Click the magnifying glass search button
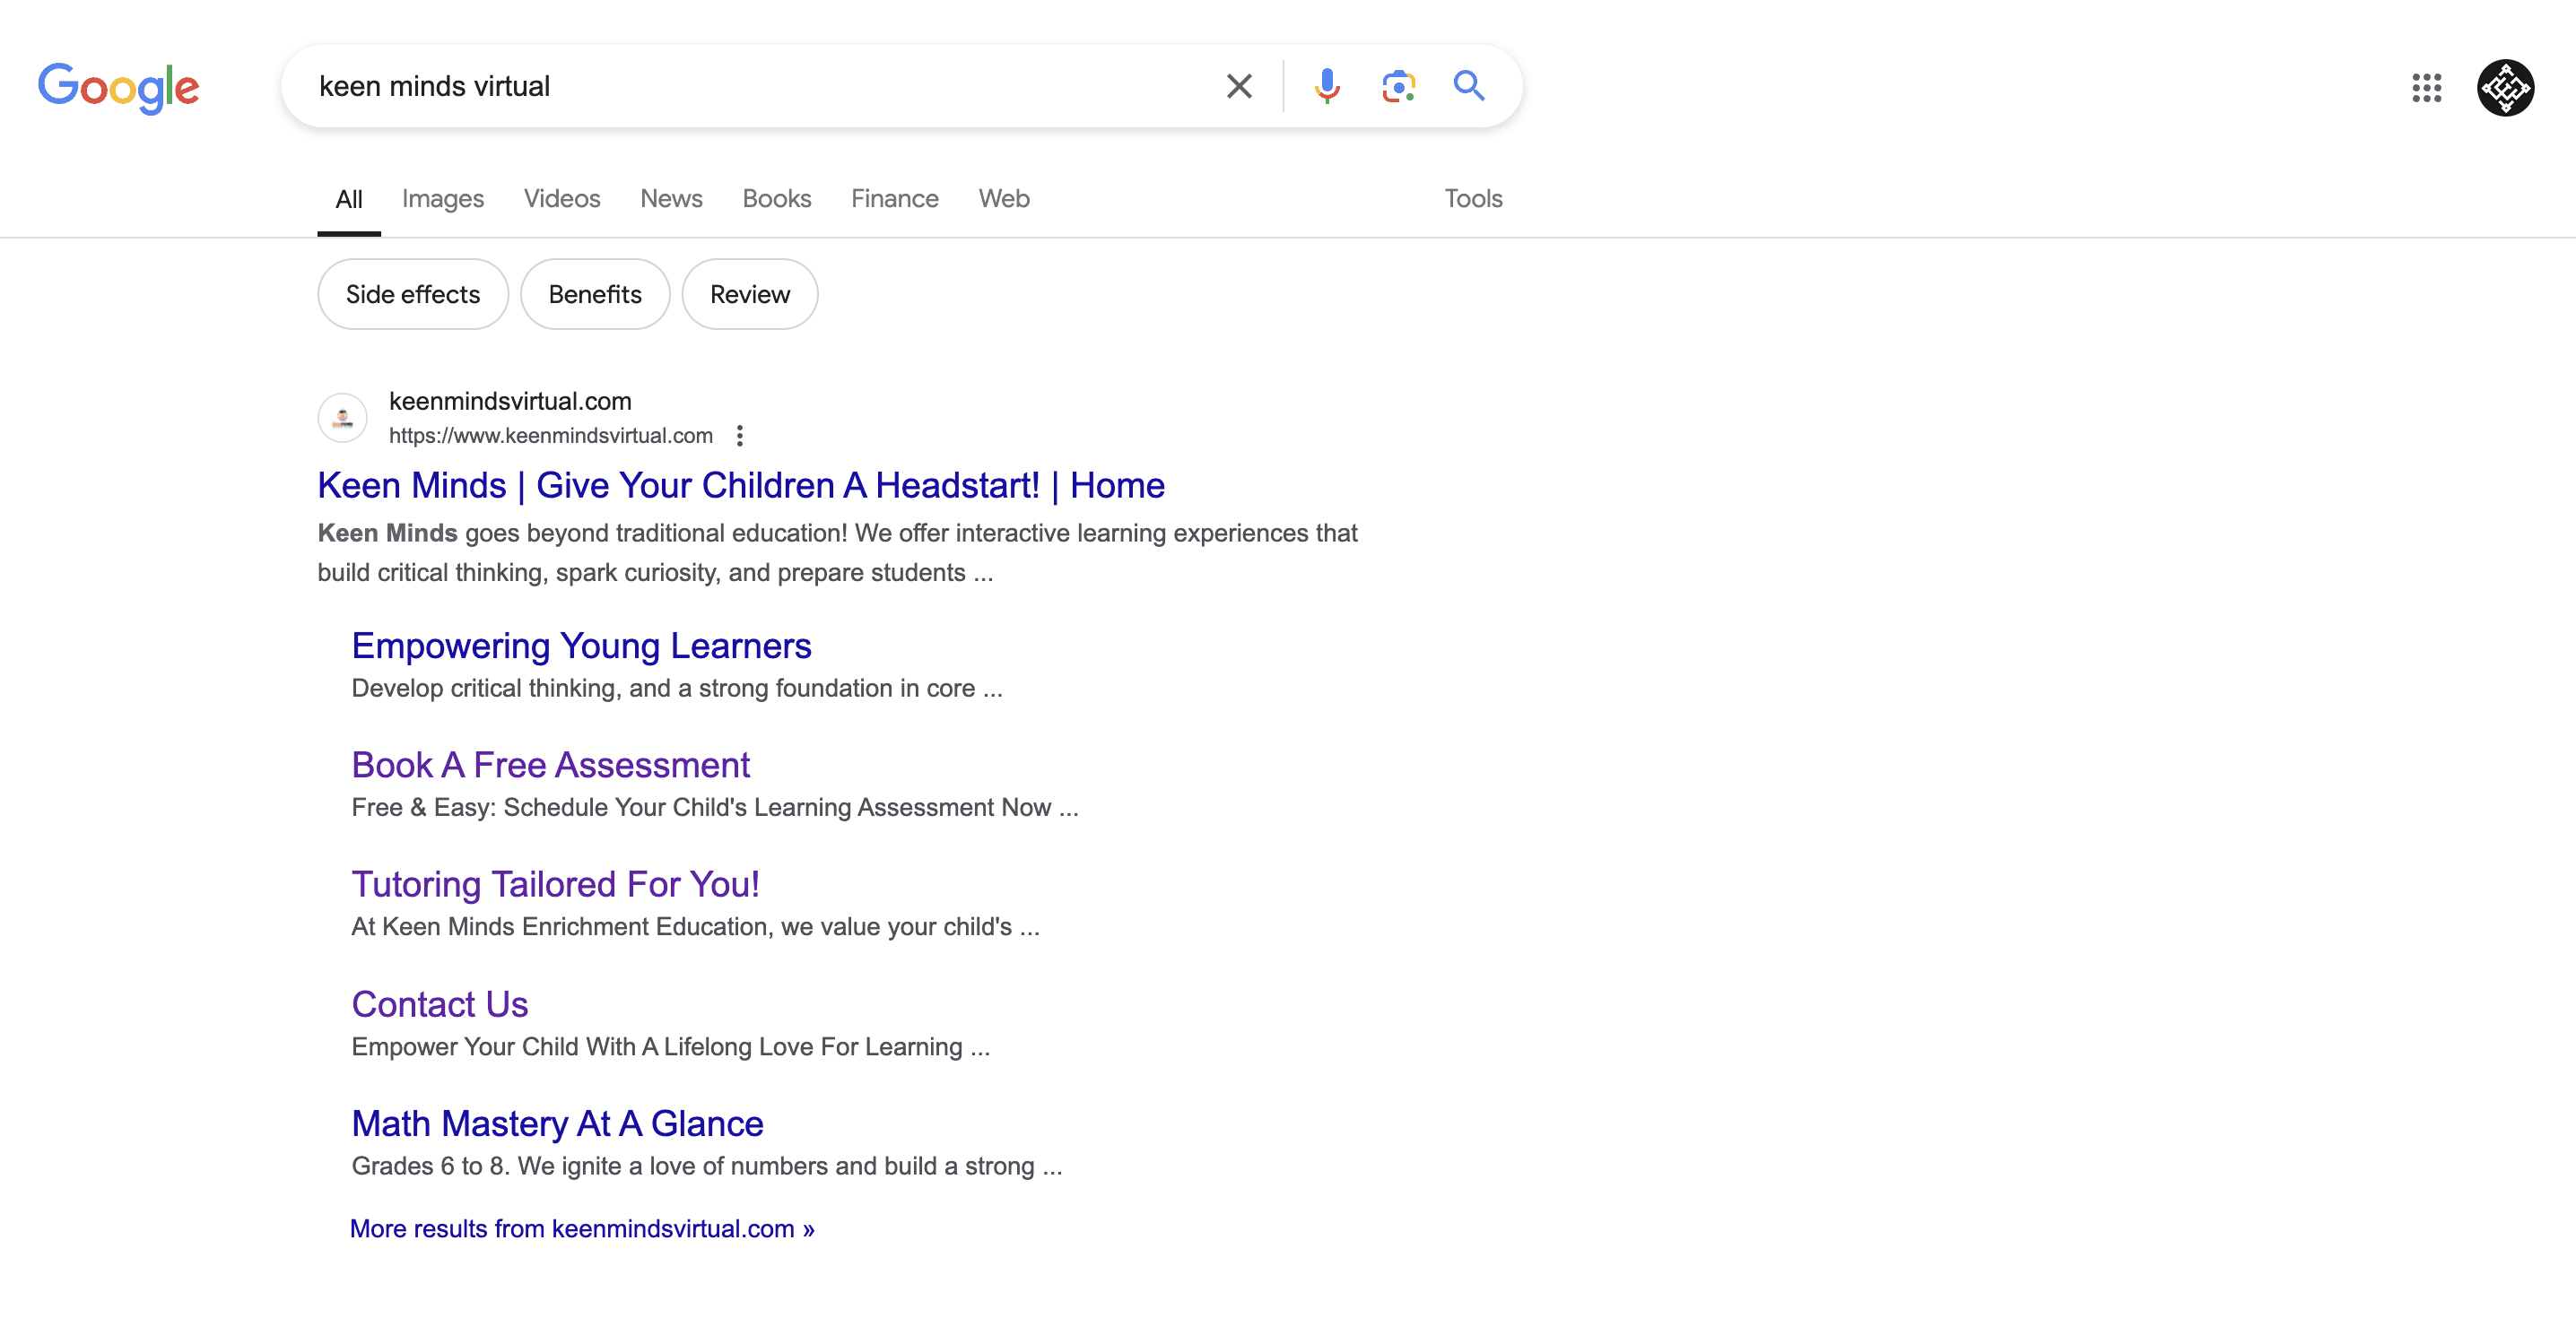2576x1327 pixels. tap(1468, 87)
